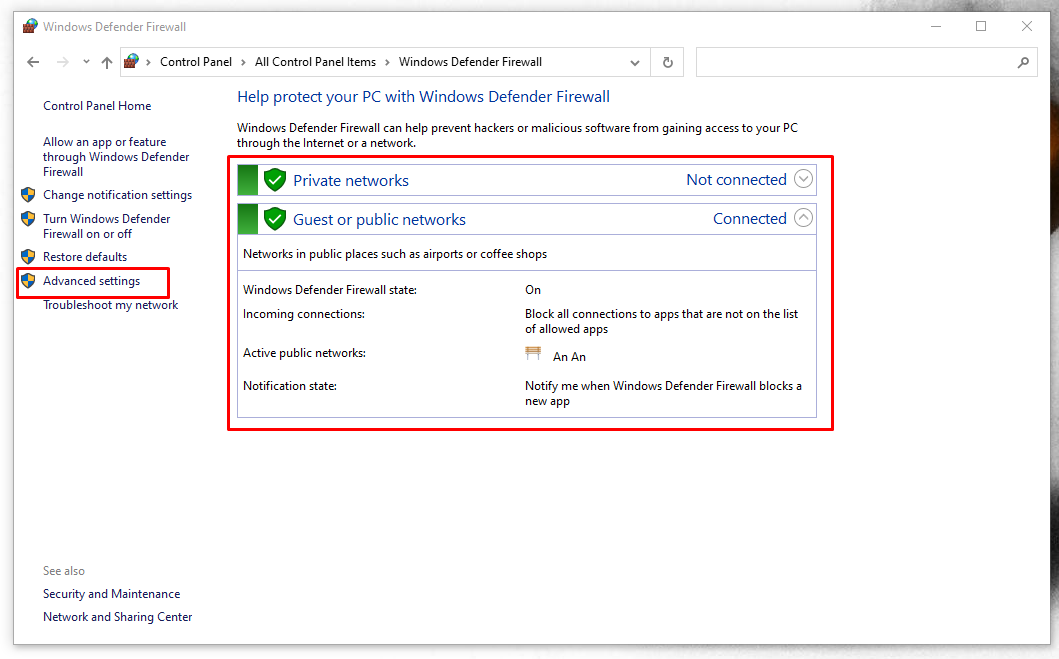Image resolution: width=1059 pixels, height=659 pixels.
Task: Click the search magnifier icon
Action: coord(1023,62)
